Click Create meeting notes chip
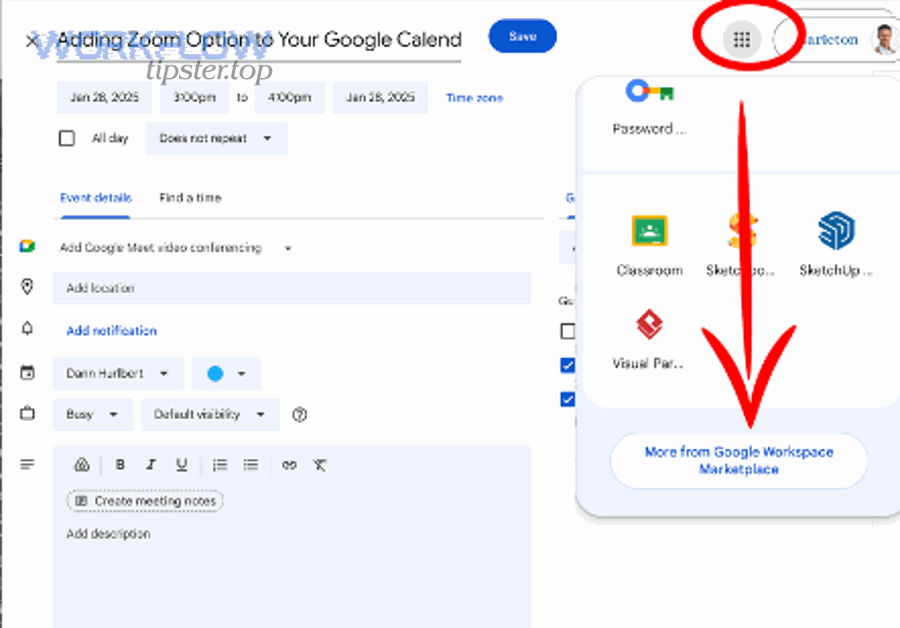 click(145, 501)
